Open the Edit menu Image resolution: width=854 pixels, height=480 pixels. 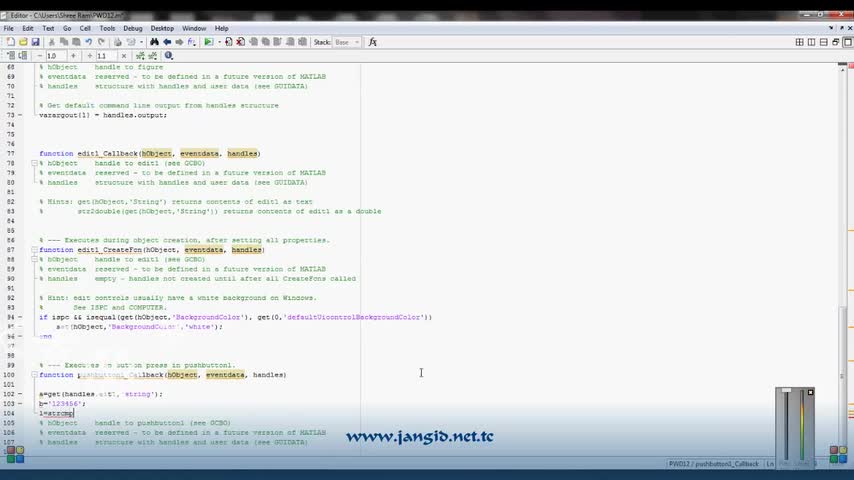pyautogui.click(x=28, y=28)
